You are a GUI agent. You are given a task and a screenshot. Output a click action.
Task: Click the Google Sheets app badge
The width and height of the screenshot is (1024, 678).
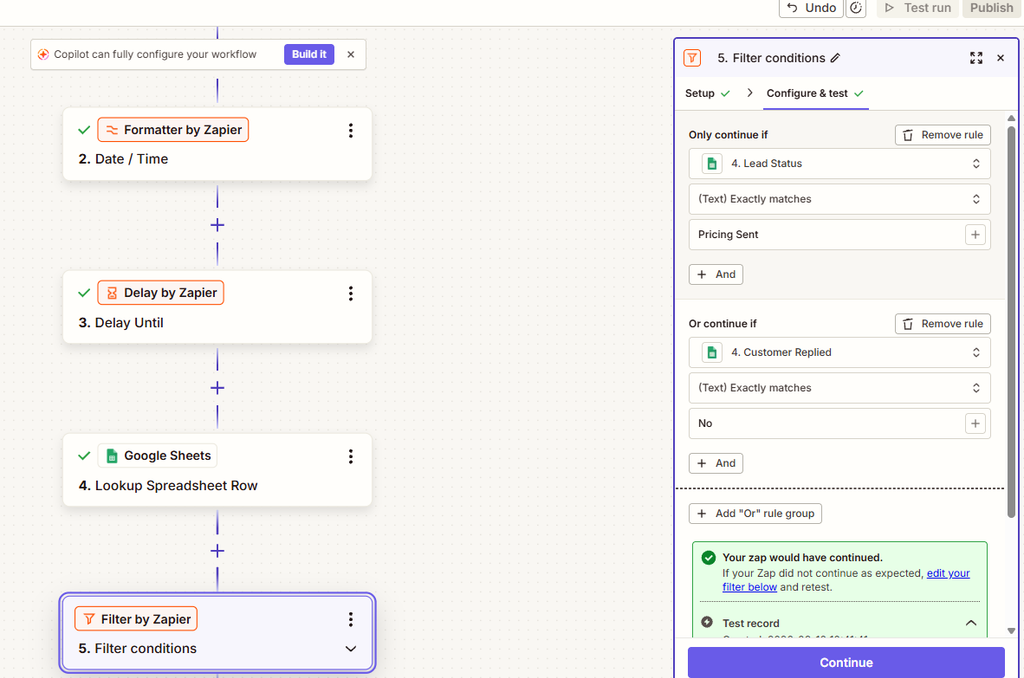[157, 456]
